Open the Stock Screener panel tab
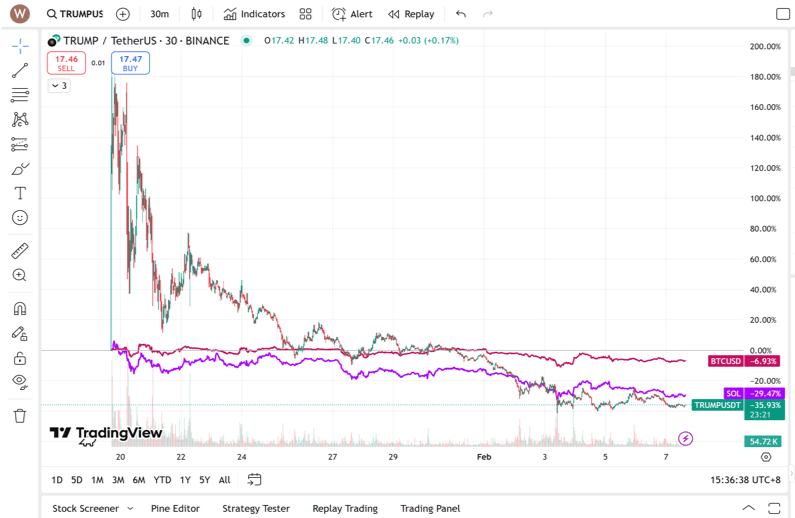 (85, 508)
